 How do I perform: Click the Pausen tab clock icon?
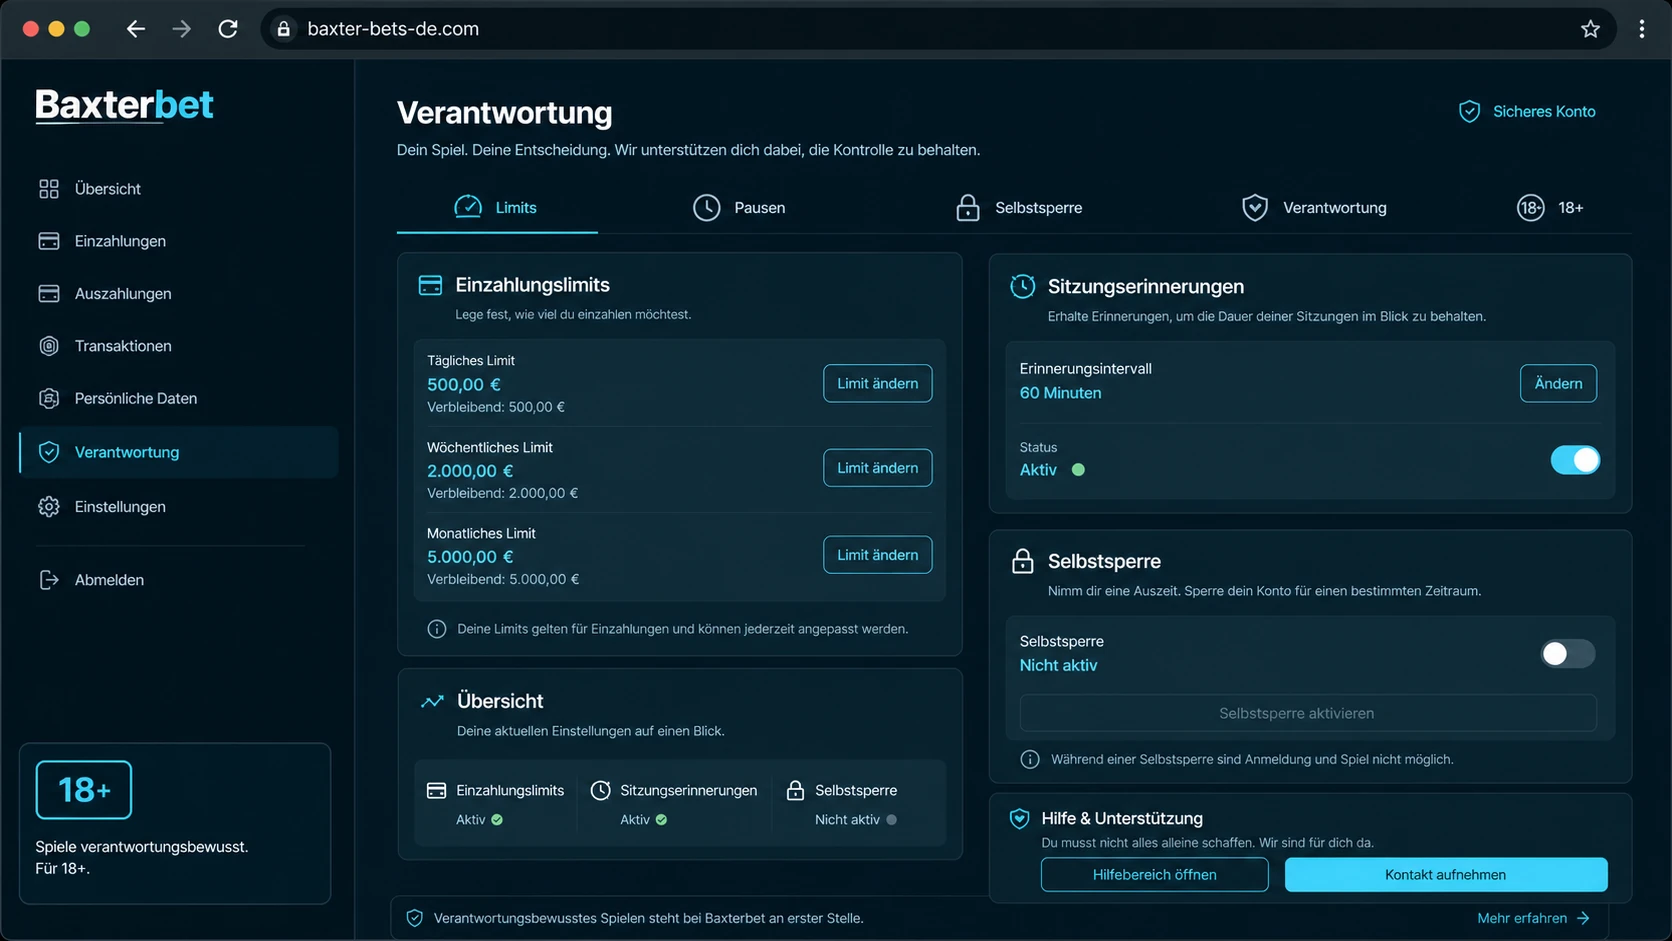707,208
